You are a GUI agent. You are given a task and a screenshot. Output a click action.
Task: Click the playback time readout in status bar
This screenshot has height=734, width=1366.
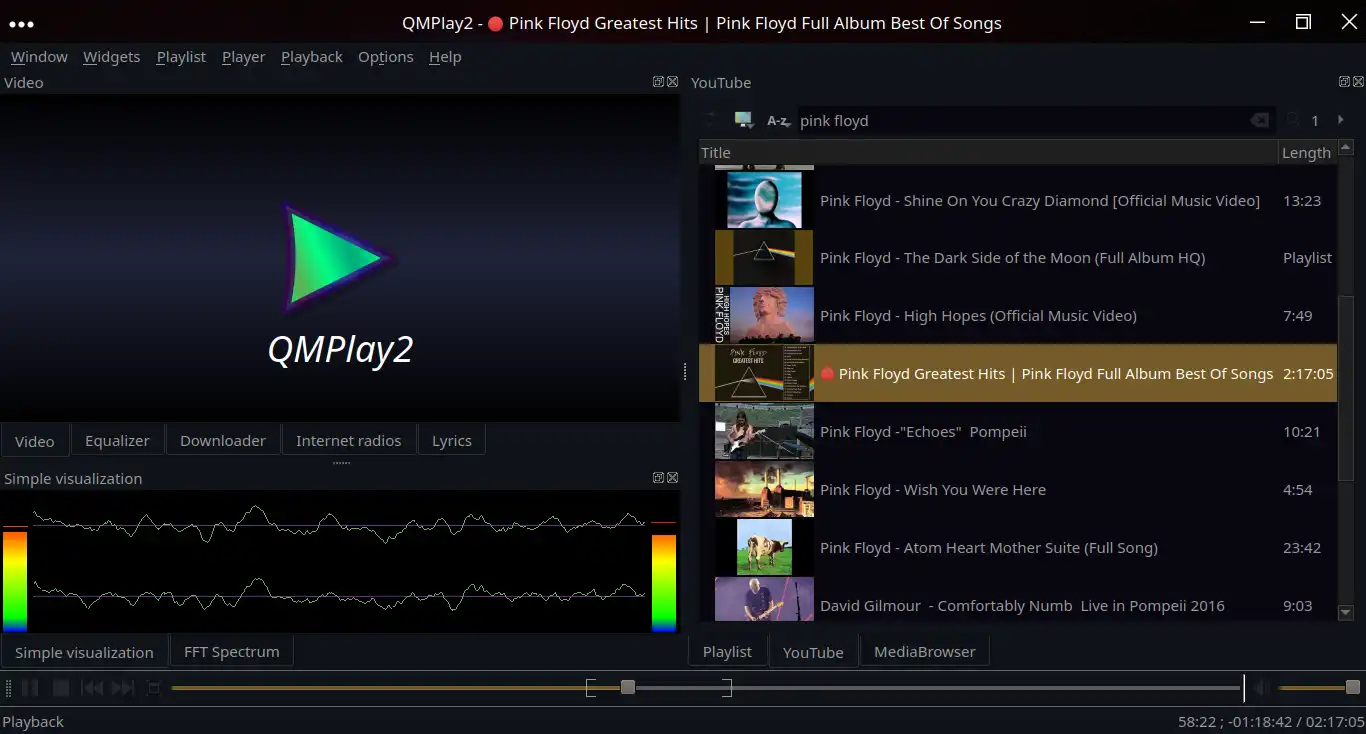(x=1271, y=722)
